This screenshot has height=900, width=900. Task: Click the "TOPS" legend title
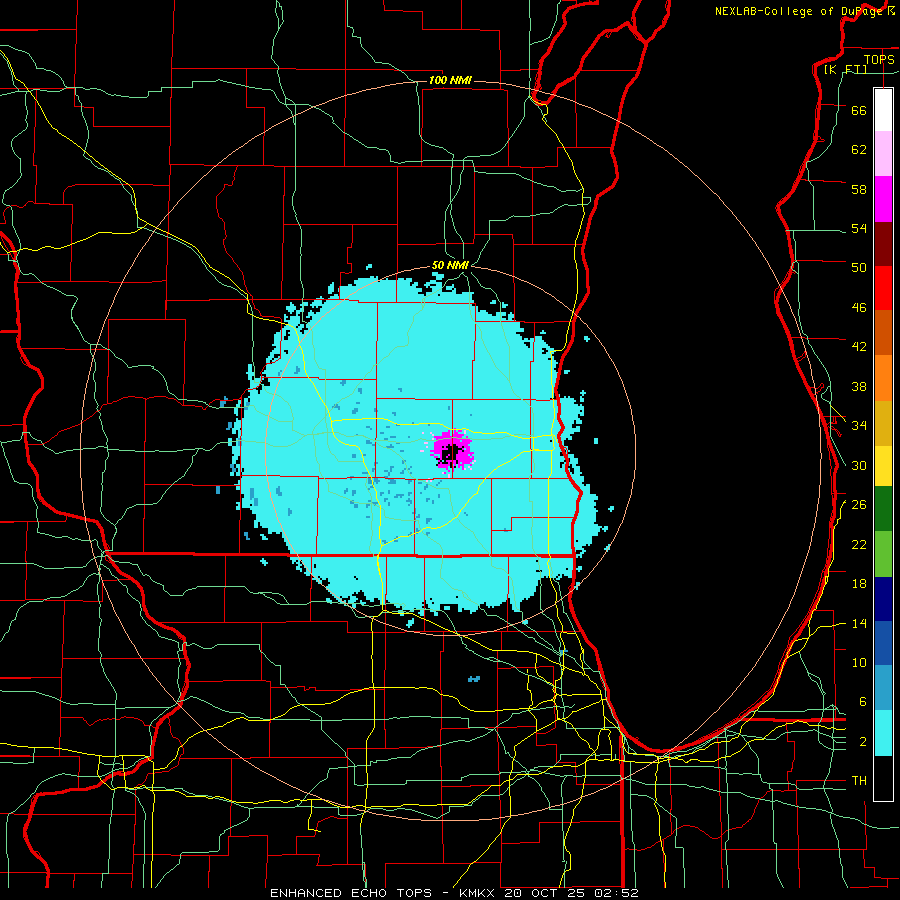[879, 60]
